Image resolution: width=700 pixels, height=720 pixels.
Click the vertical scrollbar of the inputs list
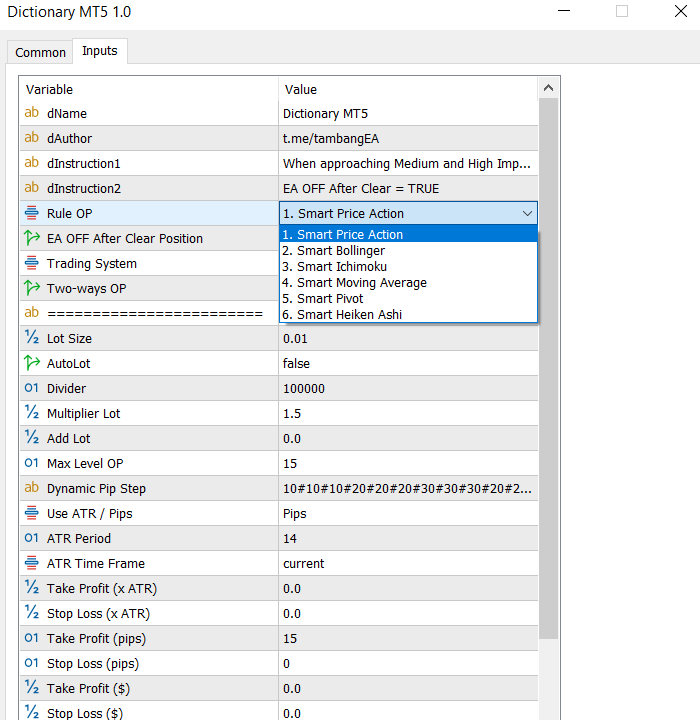[x=549, y=400]
